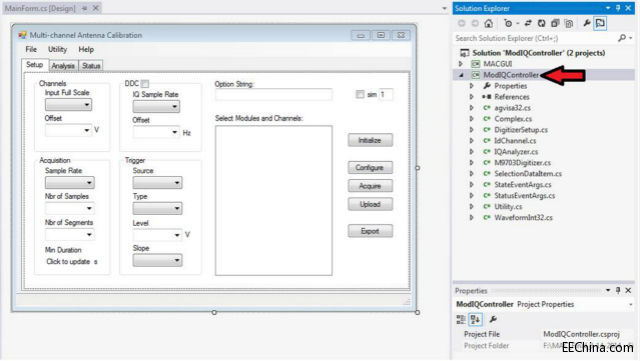The width and height of the screenshot is (640, 361).
Task: Pin the Solution Explorer panel
Action: pyautogui.click(x=618, y=8)
